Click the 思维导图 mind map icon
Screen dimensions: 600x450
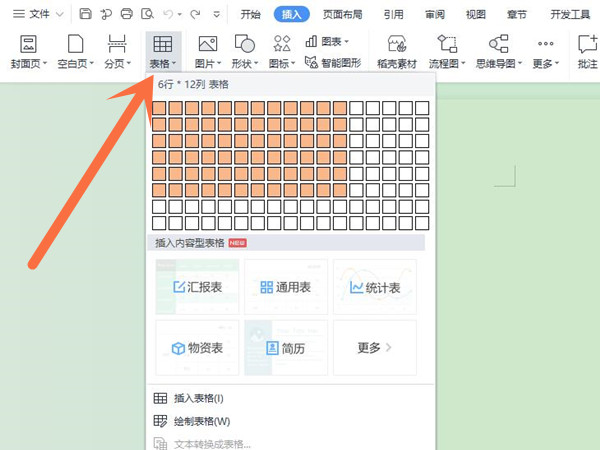tap(497, 52)
